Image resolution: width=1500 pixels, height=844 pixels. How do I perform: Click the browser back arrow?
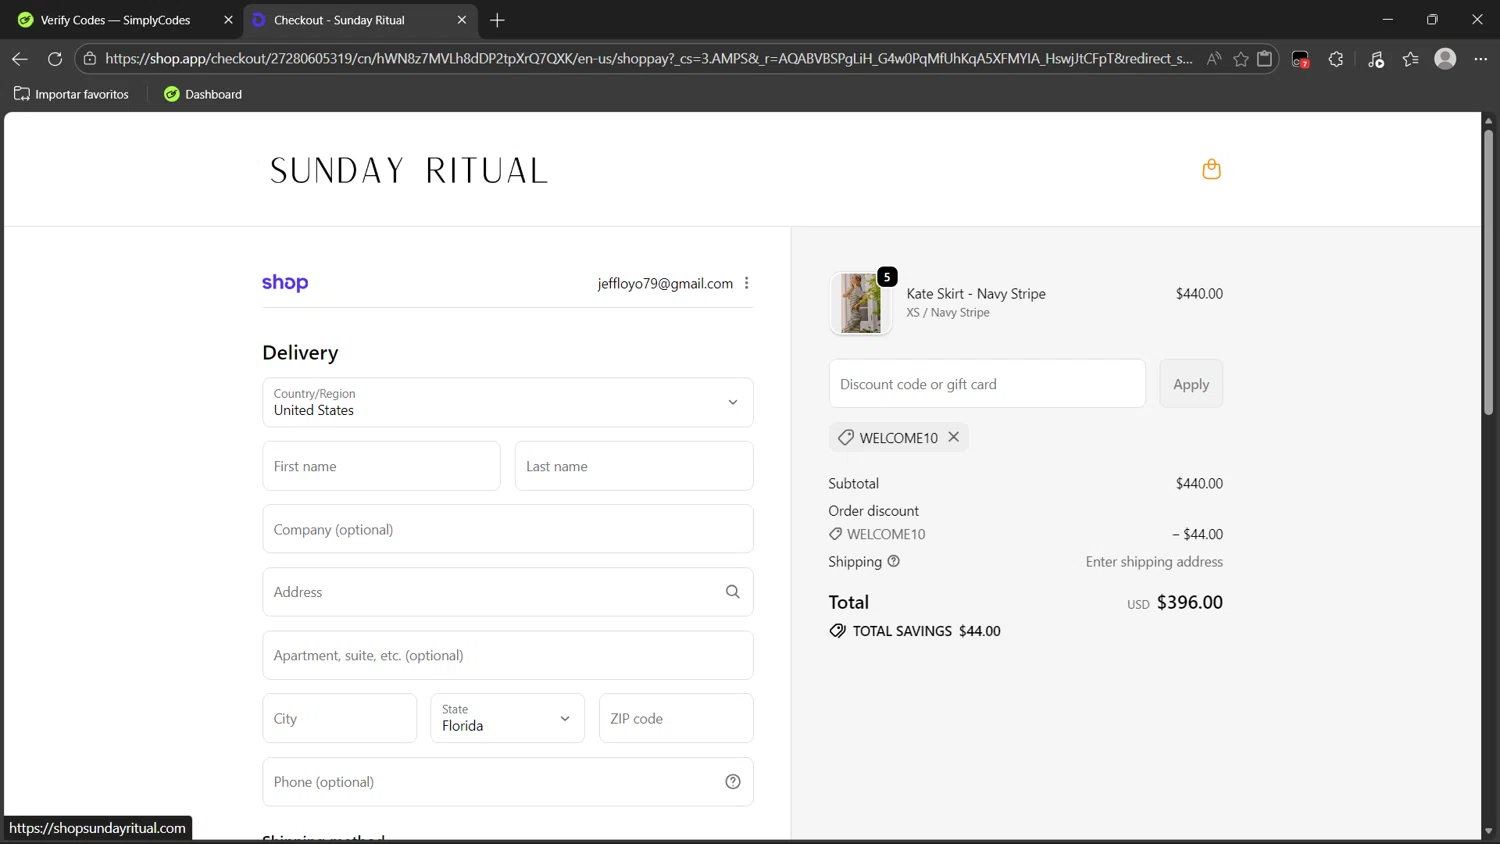[20, 59]
